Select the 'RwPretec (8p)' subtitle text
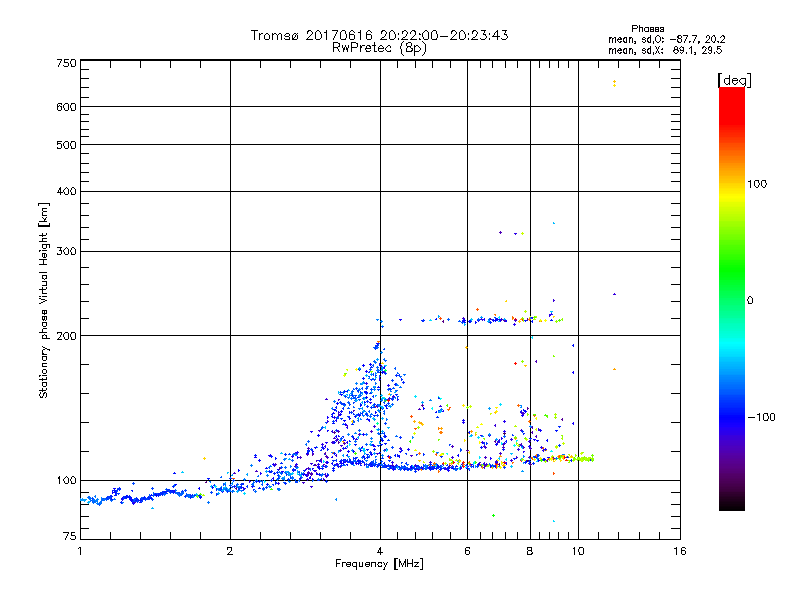This screenshot has height=600, width=800. (379, 48)
